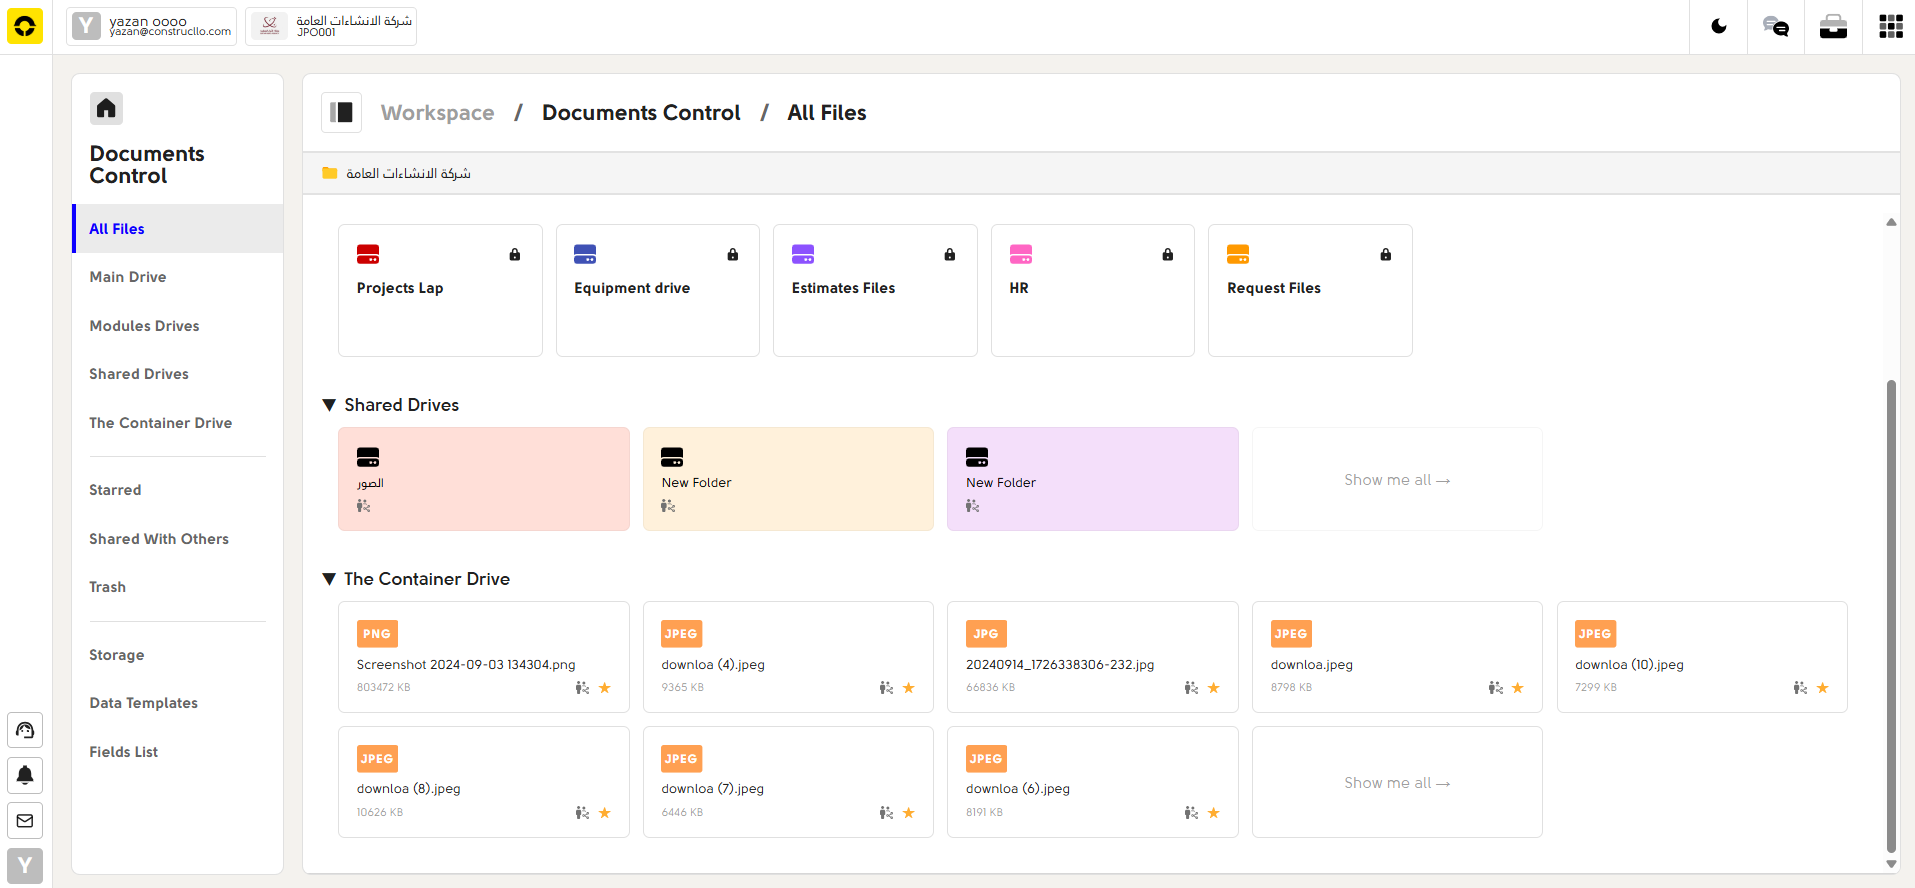Viewport: 1915px width, 888px height.
Task: Click lock icon on Projects Lap drive
Action: pos(515,255)
